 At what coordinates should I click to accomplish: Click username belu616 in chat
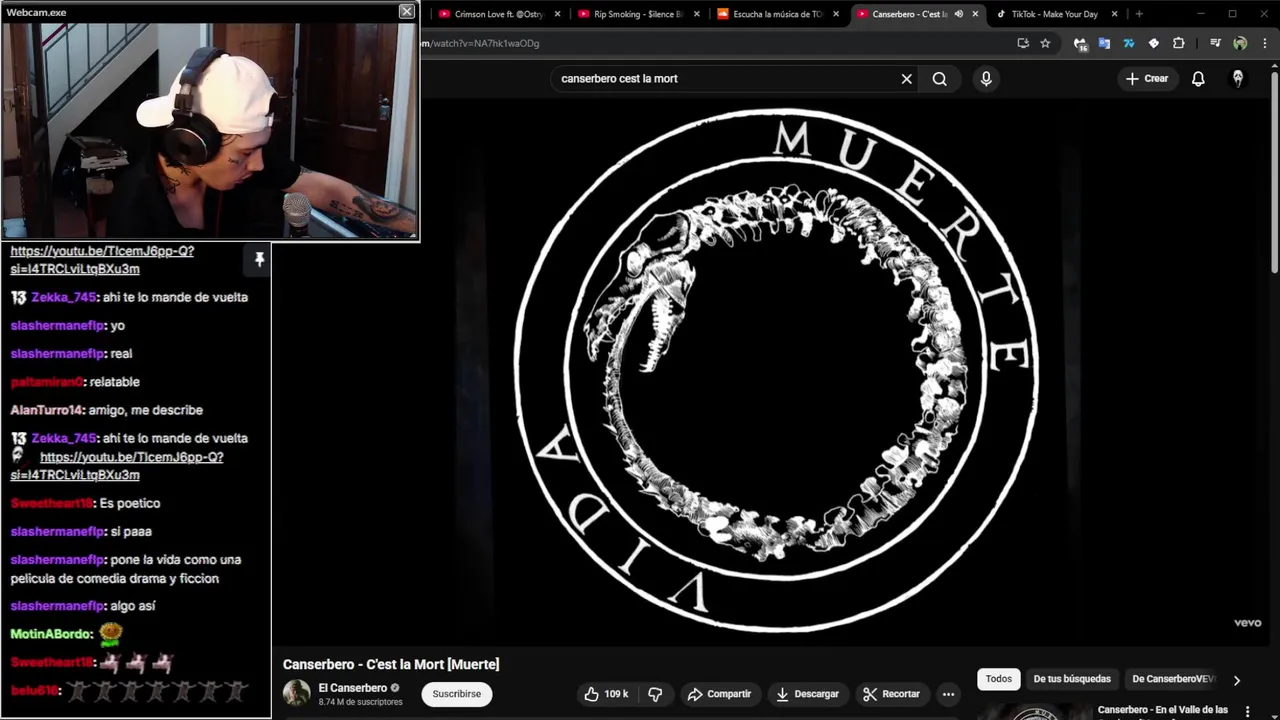click(35, 691)
